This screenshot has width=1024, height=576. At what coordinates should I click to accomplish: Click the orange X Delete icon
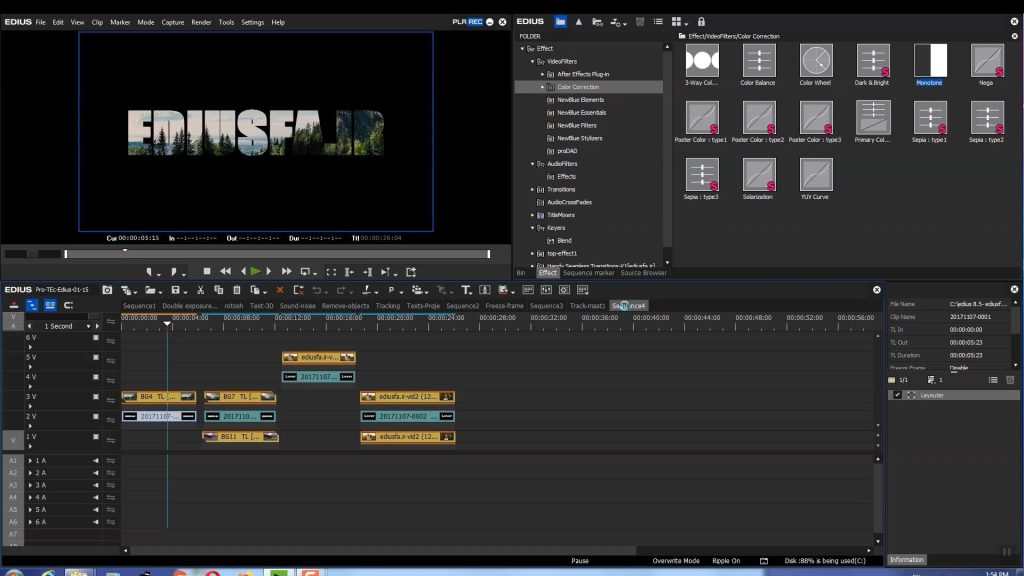click(280, 290)
